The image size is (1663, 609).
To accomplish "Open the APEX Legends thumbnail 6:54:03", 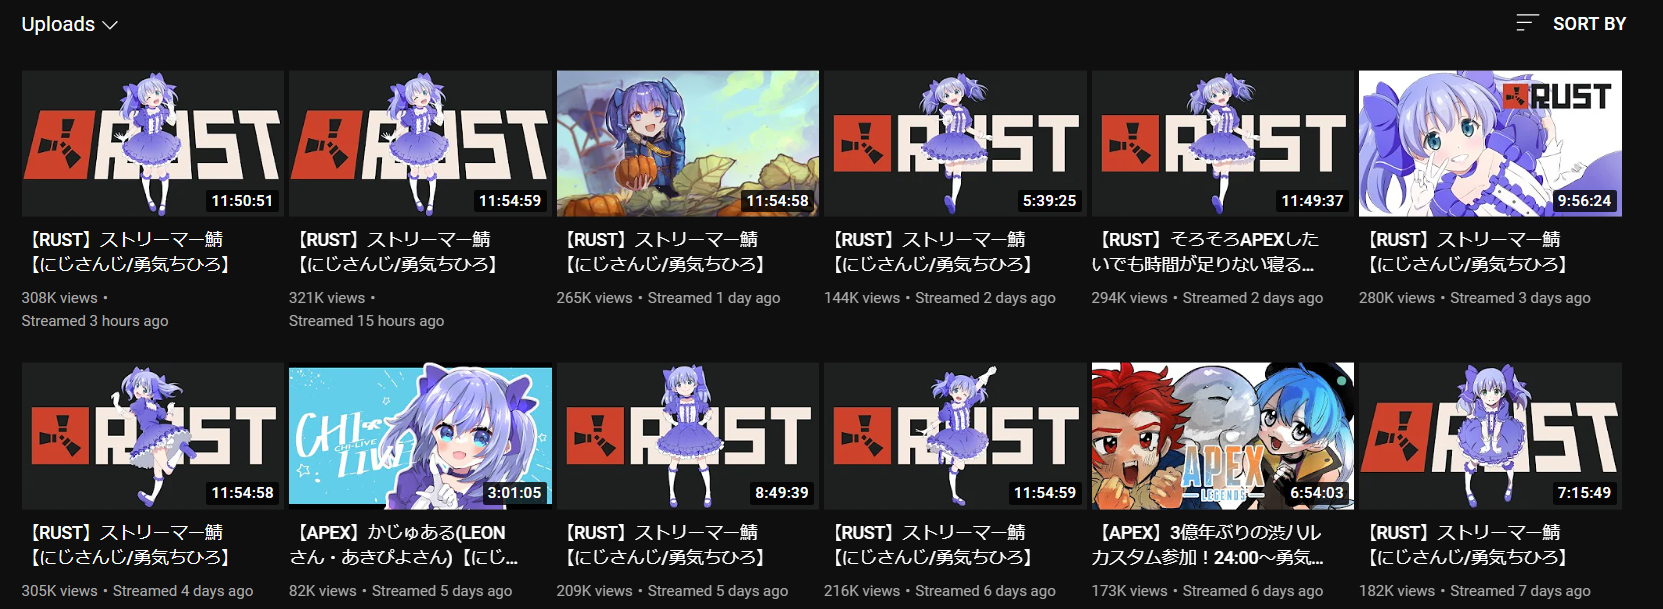I will 1223,436.
